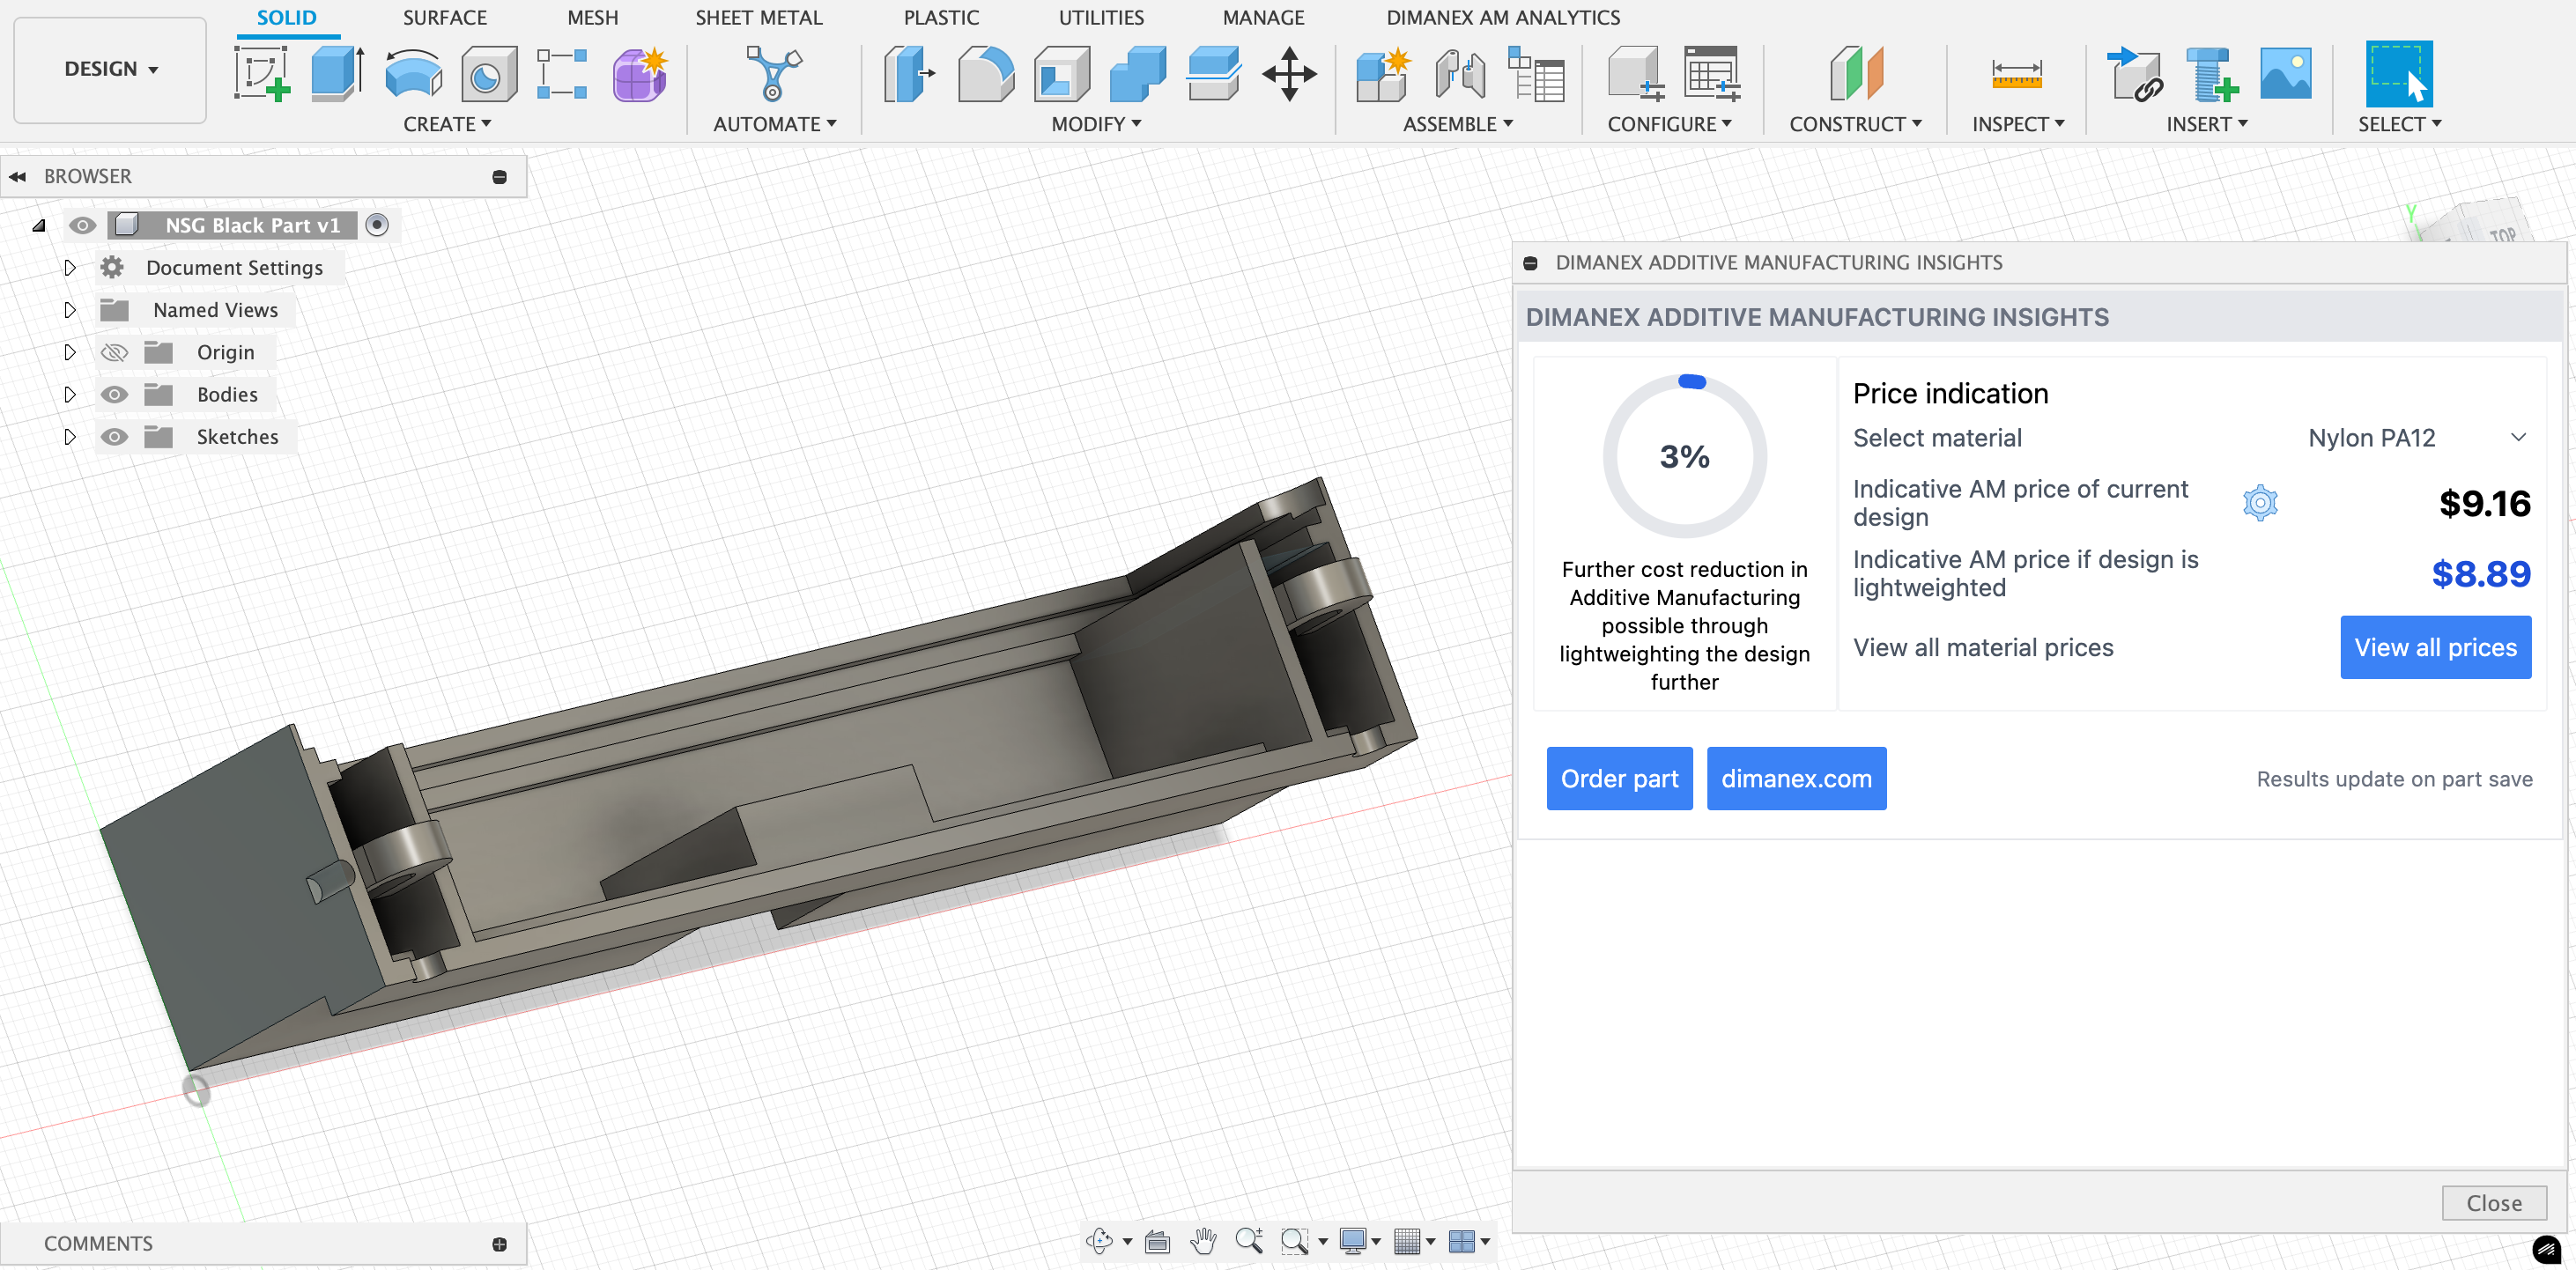Select the Revolve tool icon
Viewport: 2576px width, 1270px height.
[413, 74]
